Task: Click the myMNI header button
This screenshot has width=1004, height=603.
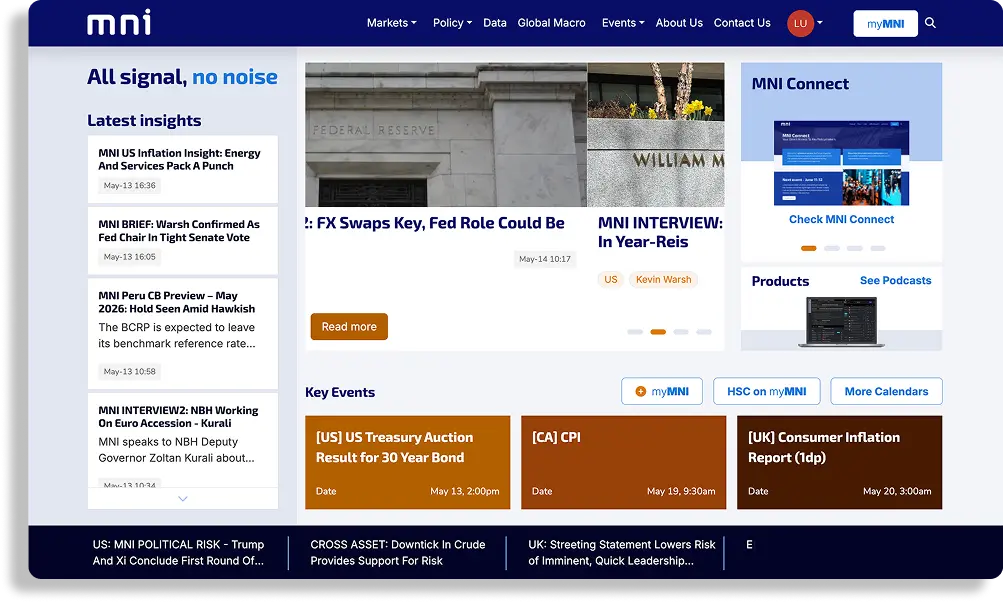Action: tap(885, 24)
